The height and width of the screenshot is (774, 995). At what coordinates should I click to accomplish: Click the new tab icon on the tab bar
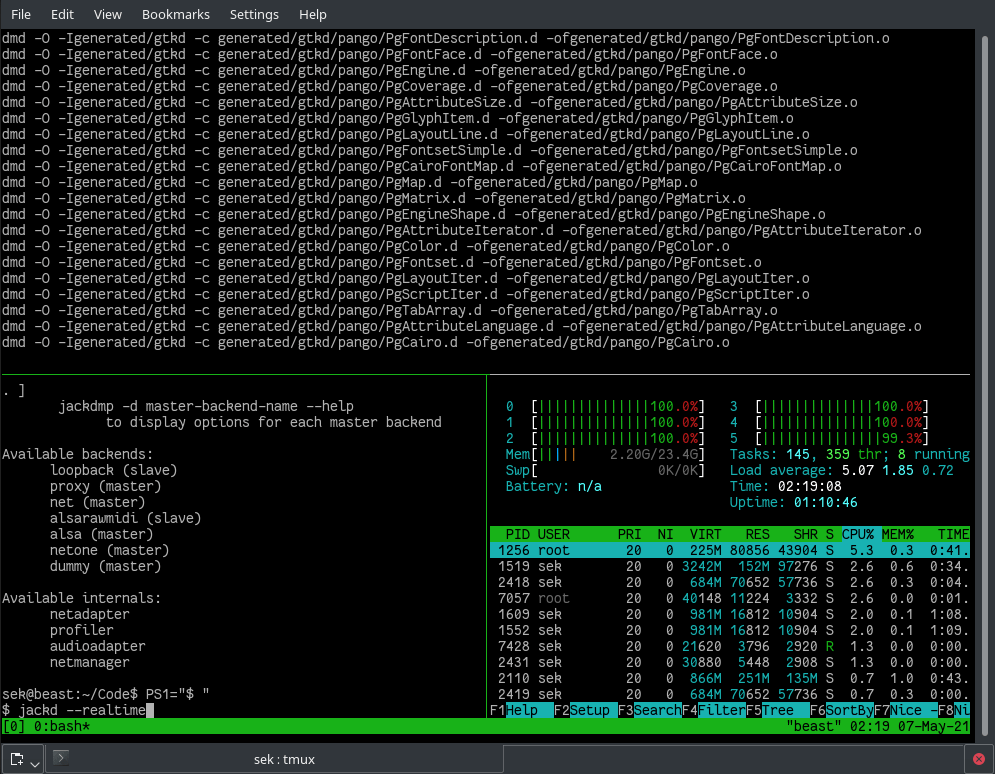(x=16, y=758)
